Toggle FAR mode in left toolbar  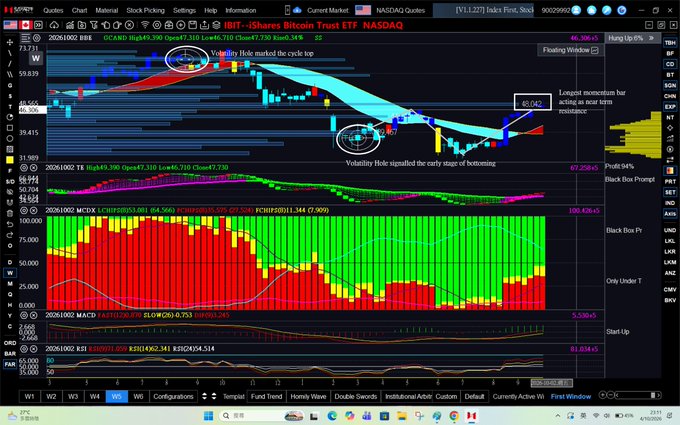point(10,364)
